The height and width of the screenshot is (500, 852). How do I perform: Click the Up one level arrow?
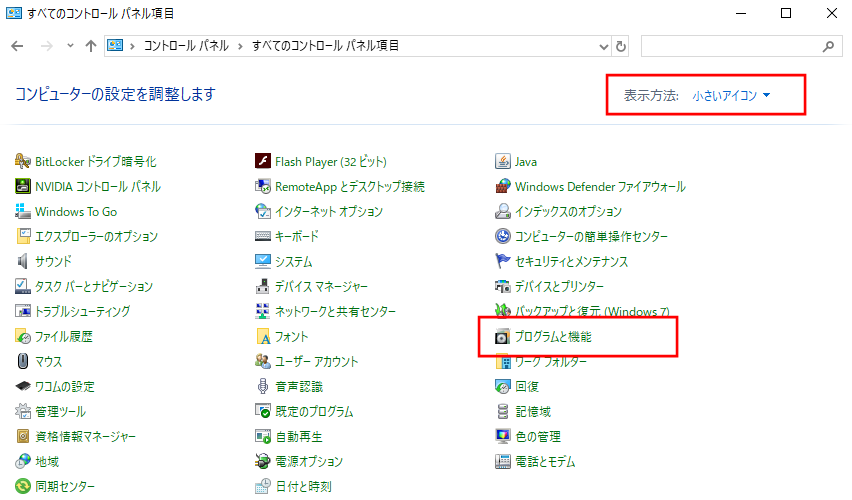pyautogui.click(x=91, y=46)
